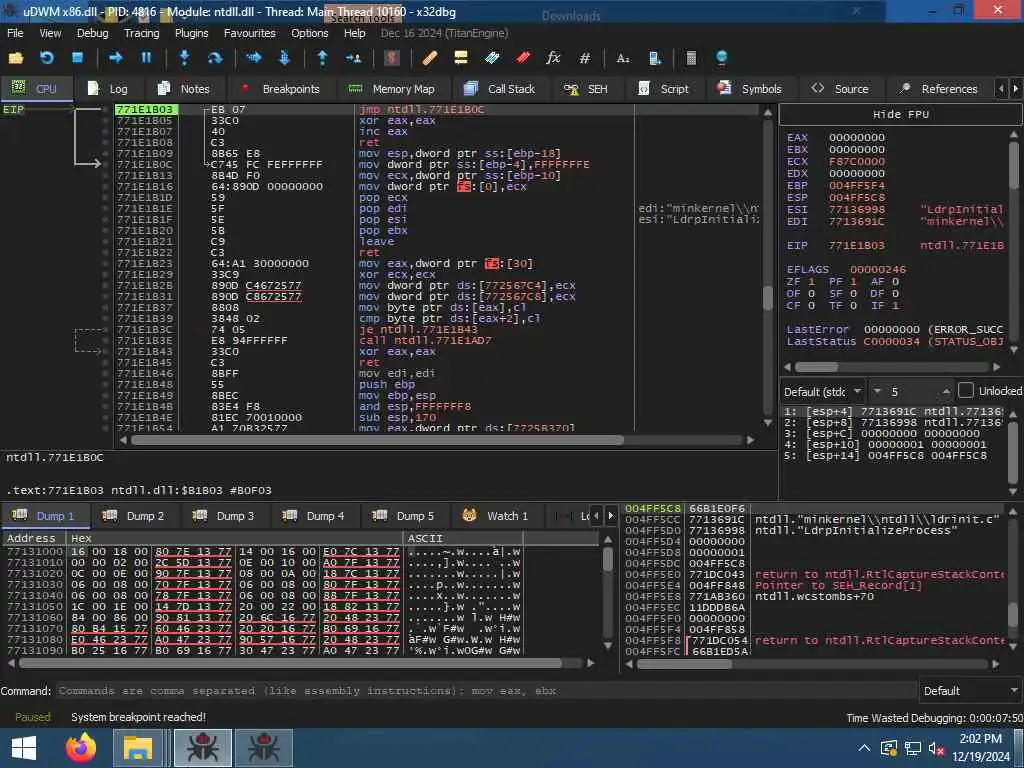The image size is (1024, 768).
Task: Step over with the curved arrow icon
Action: (x=215, y=58)
